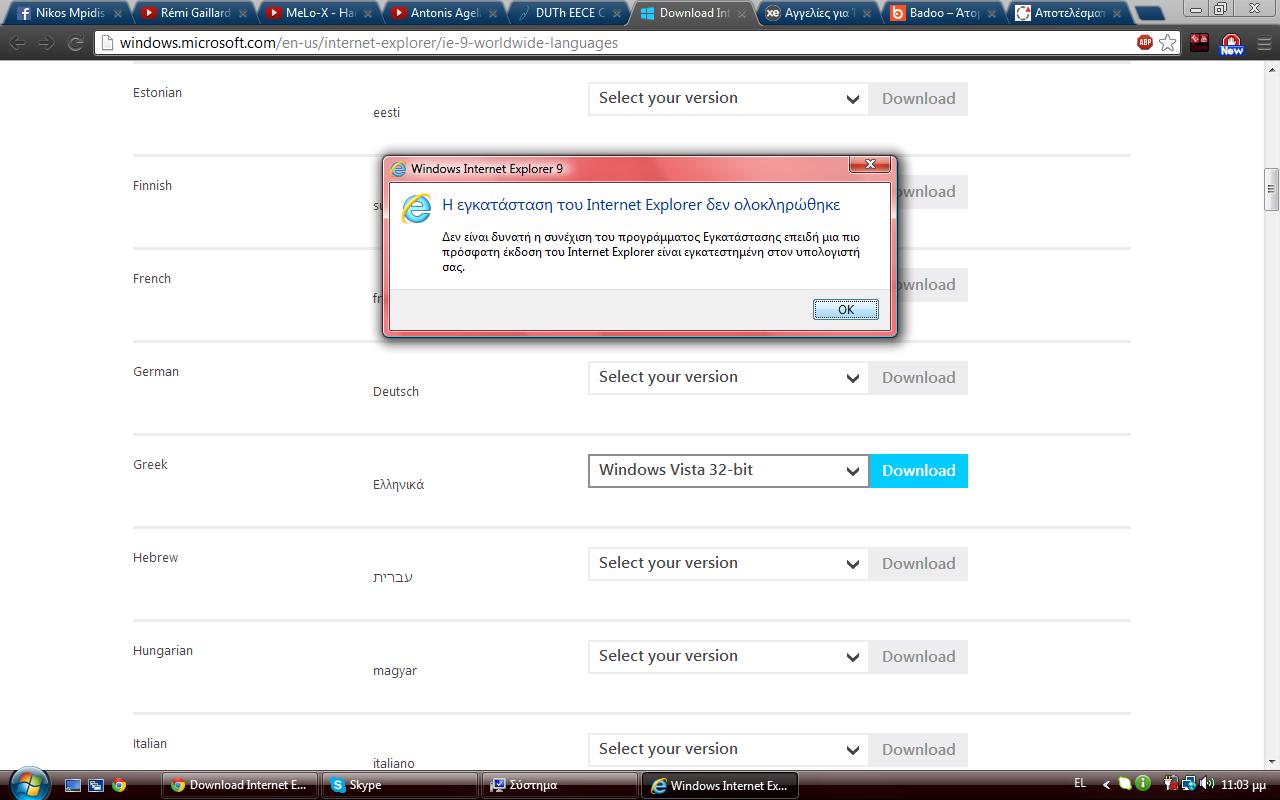This screenshot has height=800, width=1280.
Task: Reload the page with the refresh icon
Action: click(75, 43)
